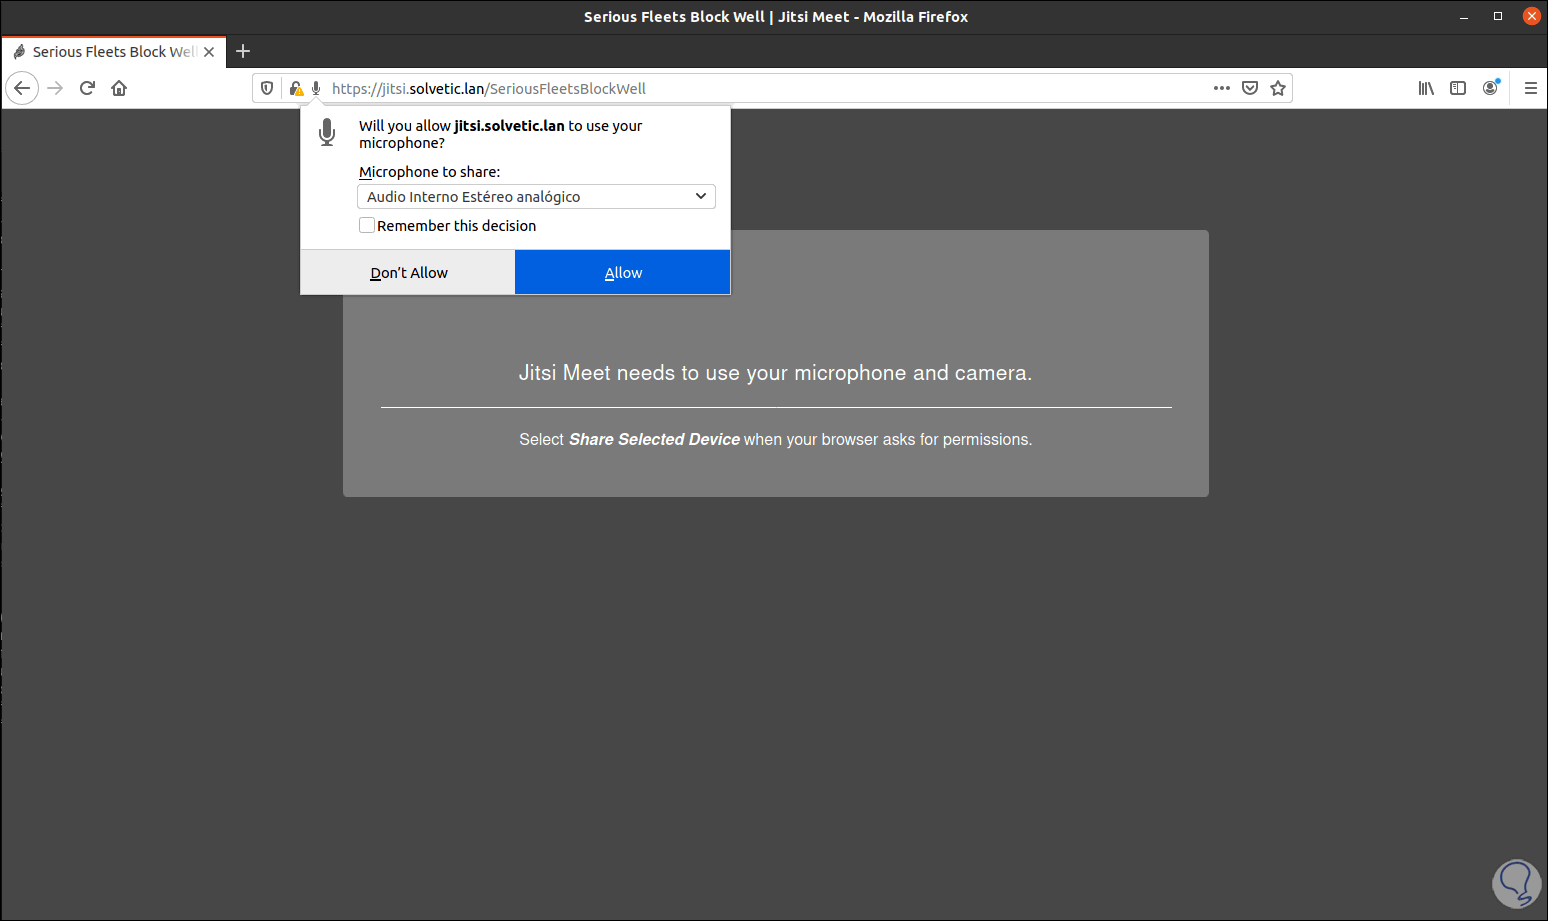
Task: Close the Firefox window
Action: tap(1531, 16)
